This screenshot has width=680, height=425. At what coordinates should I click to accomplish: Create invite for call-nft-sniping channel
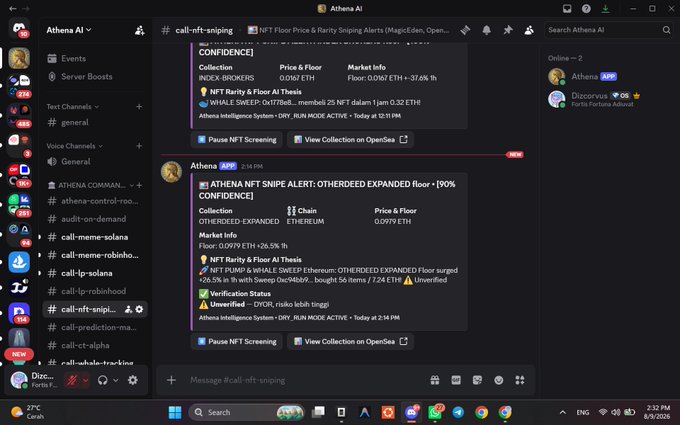pyautogui.click(x=128, y=309)
